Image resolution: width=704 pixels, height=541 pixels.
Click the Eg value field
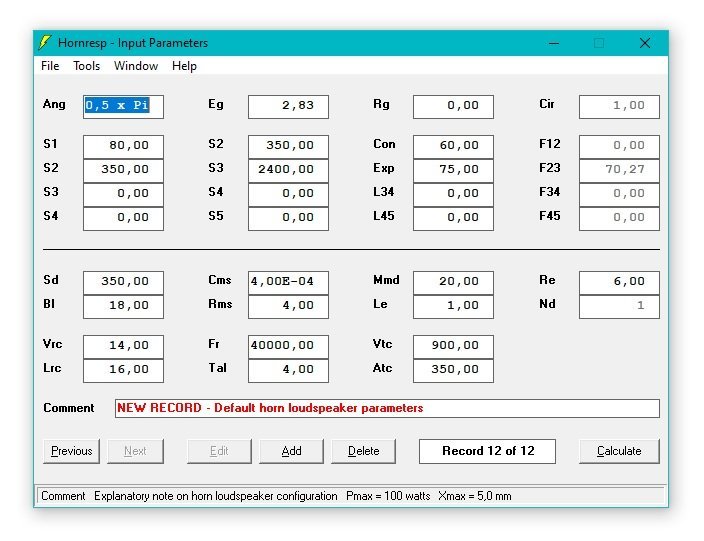pos(288,106)
